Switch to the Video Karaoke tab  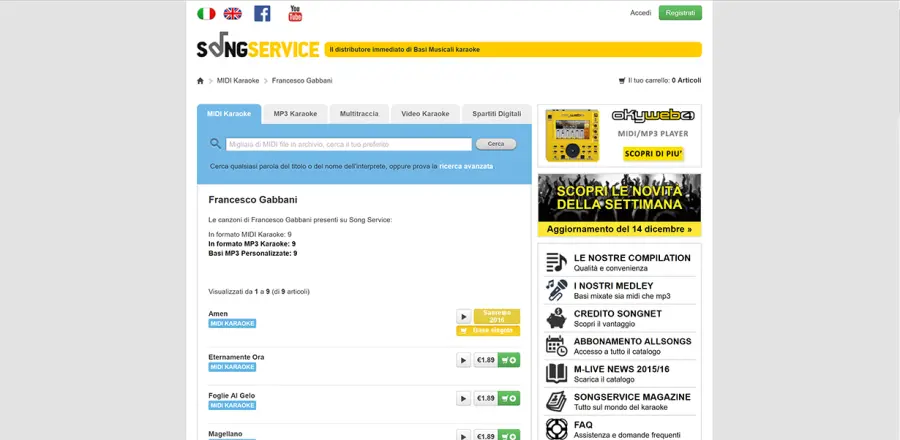(x=425, y=114)
